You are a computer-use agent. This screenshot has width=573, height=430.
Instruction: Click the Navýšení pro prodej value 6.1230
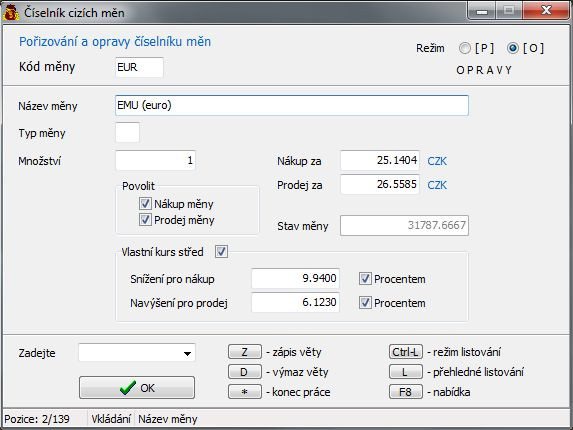[295, 302]
